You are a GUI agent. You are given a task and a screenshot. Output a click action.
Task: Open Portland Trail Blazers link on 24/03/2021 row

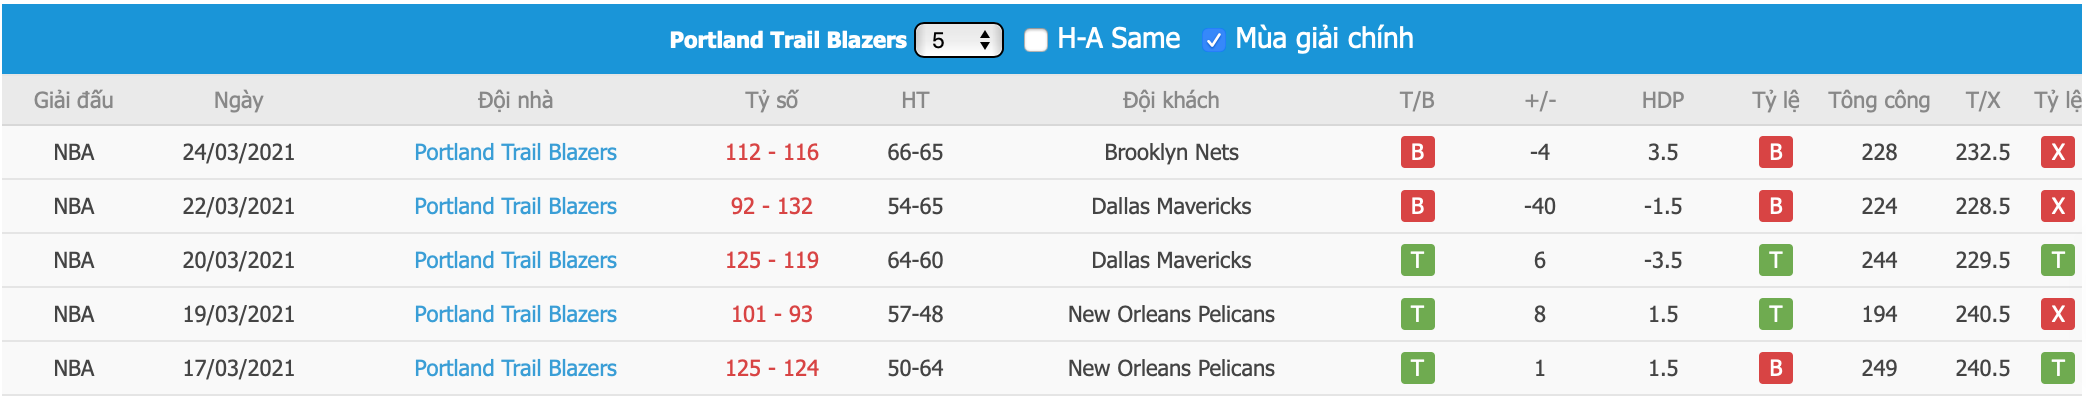[x=515, y=152]
